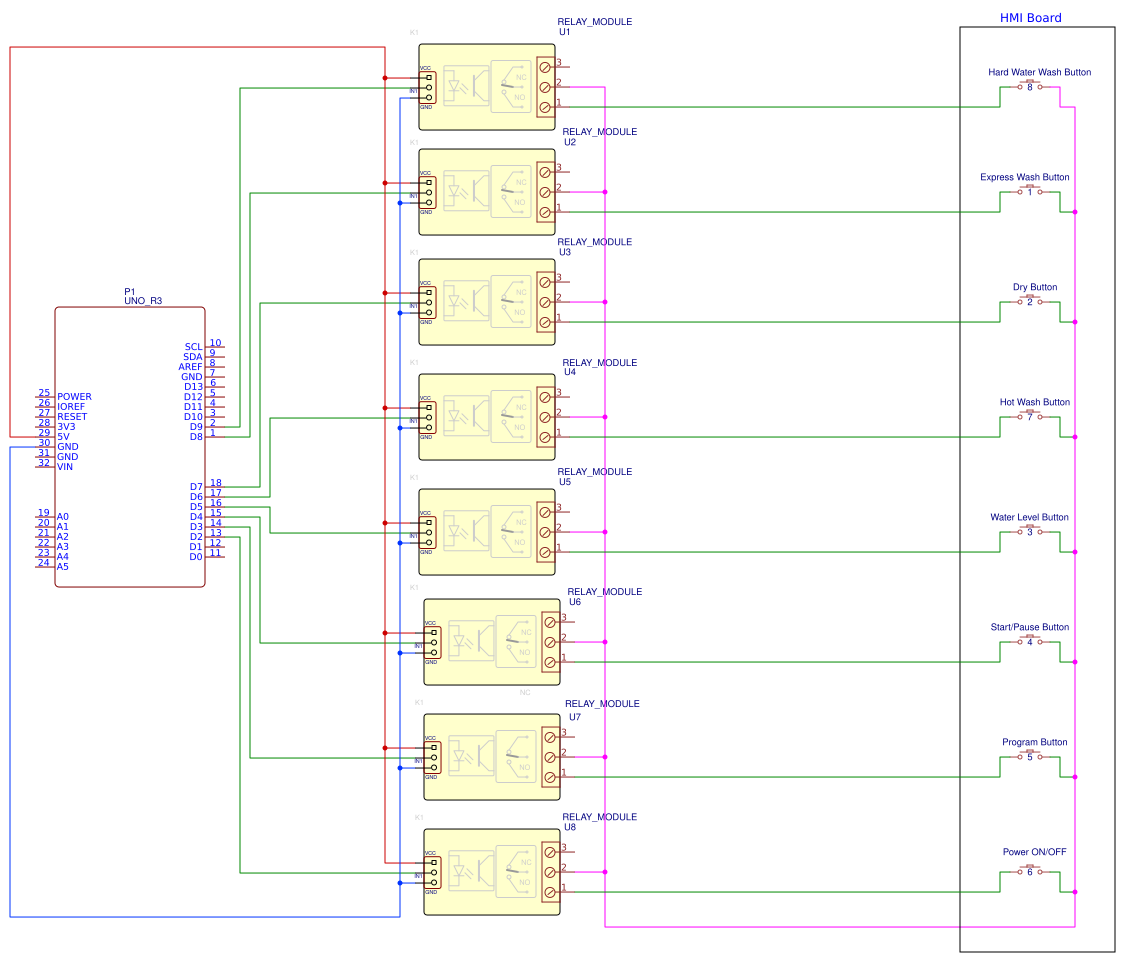The width and height of the screenshot is (1125, 962).
Task: Select the "D10" pin label
Action: point(193,418)
